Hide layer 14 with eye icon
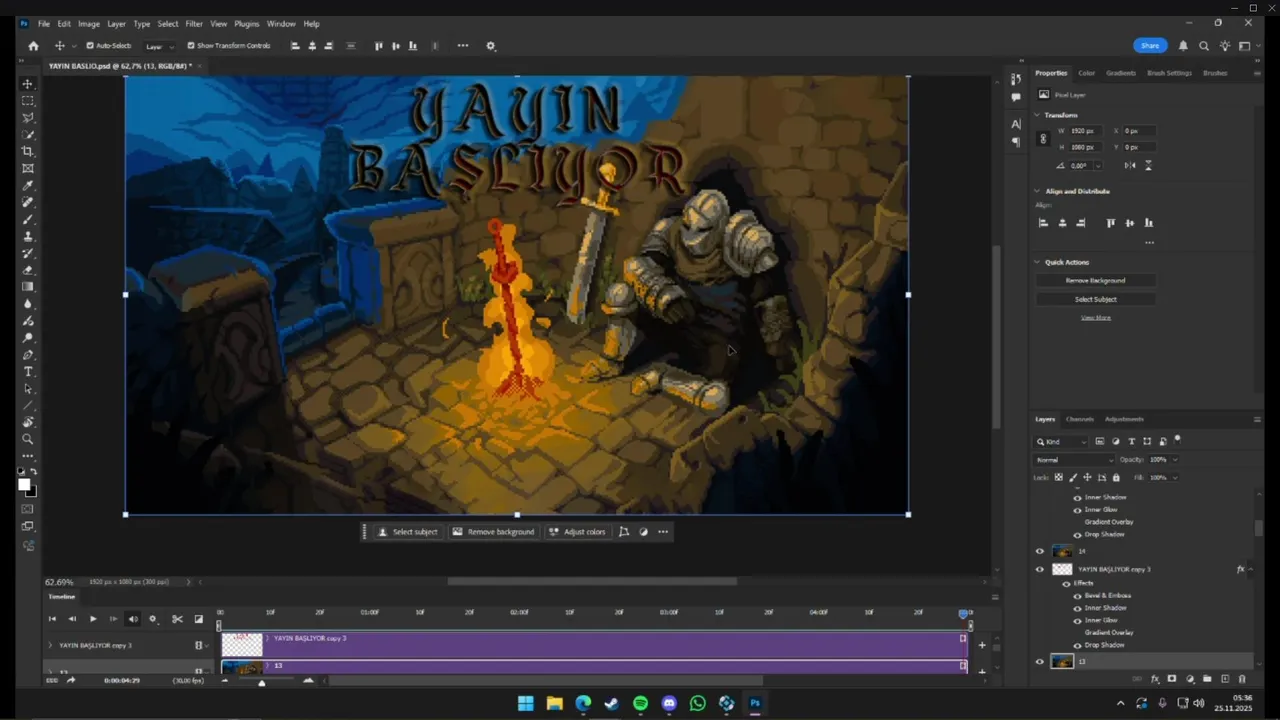1280x720 pixels. coord(1039,551)
